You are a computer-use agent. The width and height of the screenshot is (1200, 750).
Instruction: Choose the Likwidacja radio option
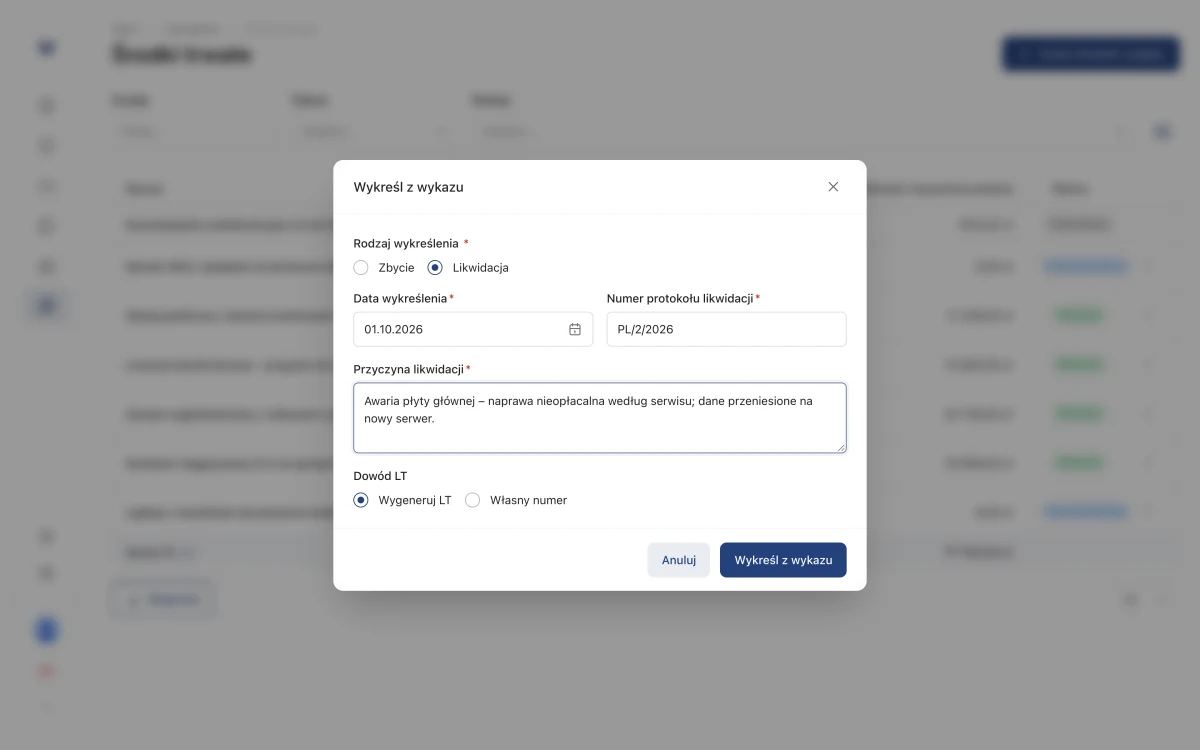pos(435,267)
